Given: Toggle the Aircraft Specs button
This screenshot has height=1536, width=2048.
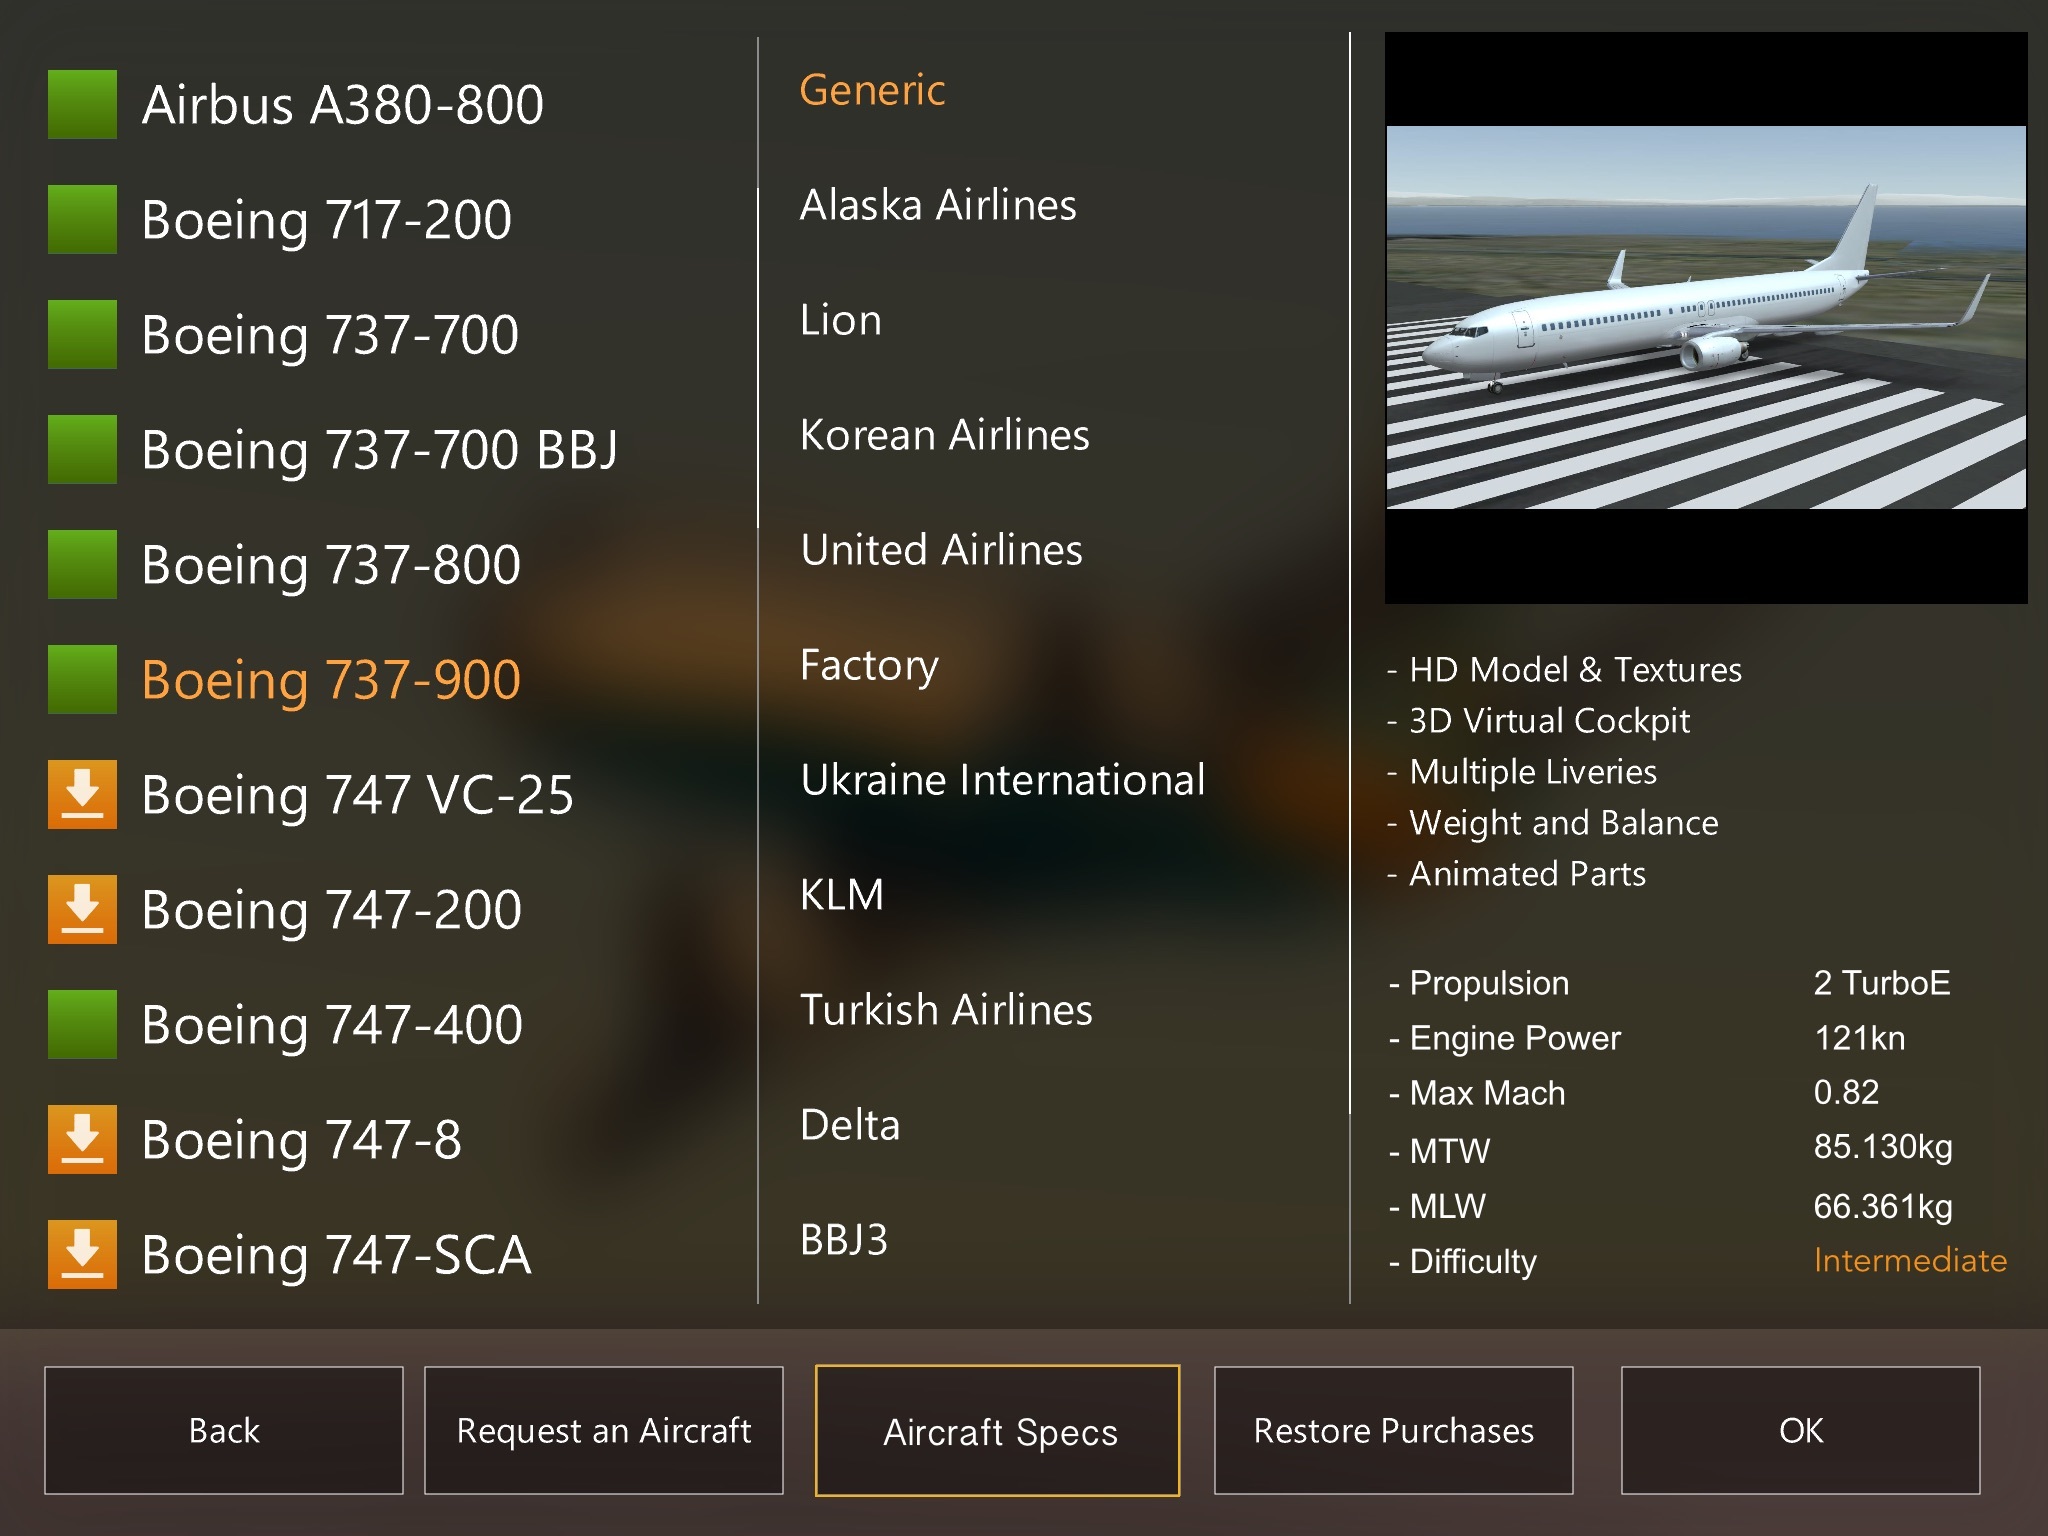Looking at the screenshot, I should [998, 1430].
